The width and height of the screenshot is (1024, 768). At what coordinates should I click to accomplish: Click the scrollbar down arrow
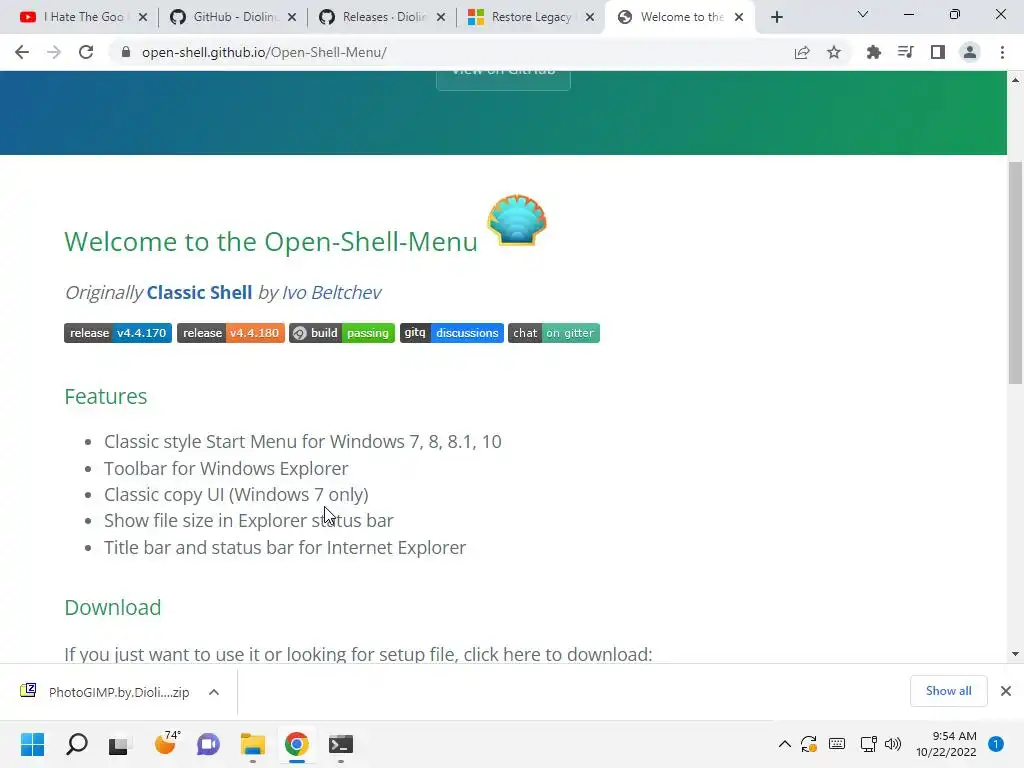1015,654
